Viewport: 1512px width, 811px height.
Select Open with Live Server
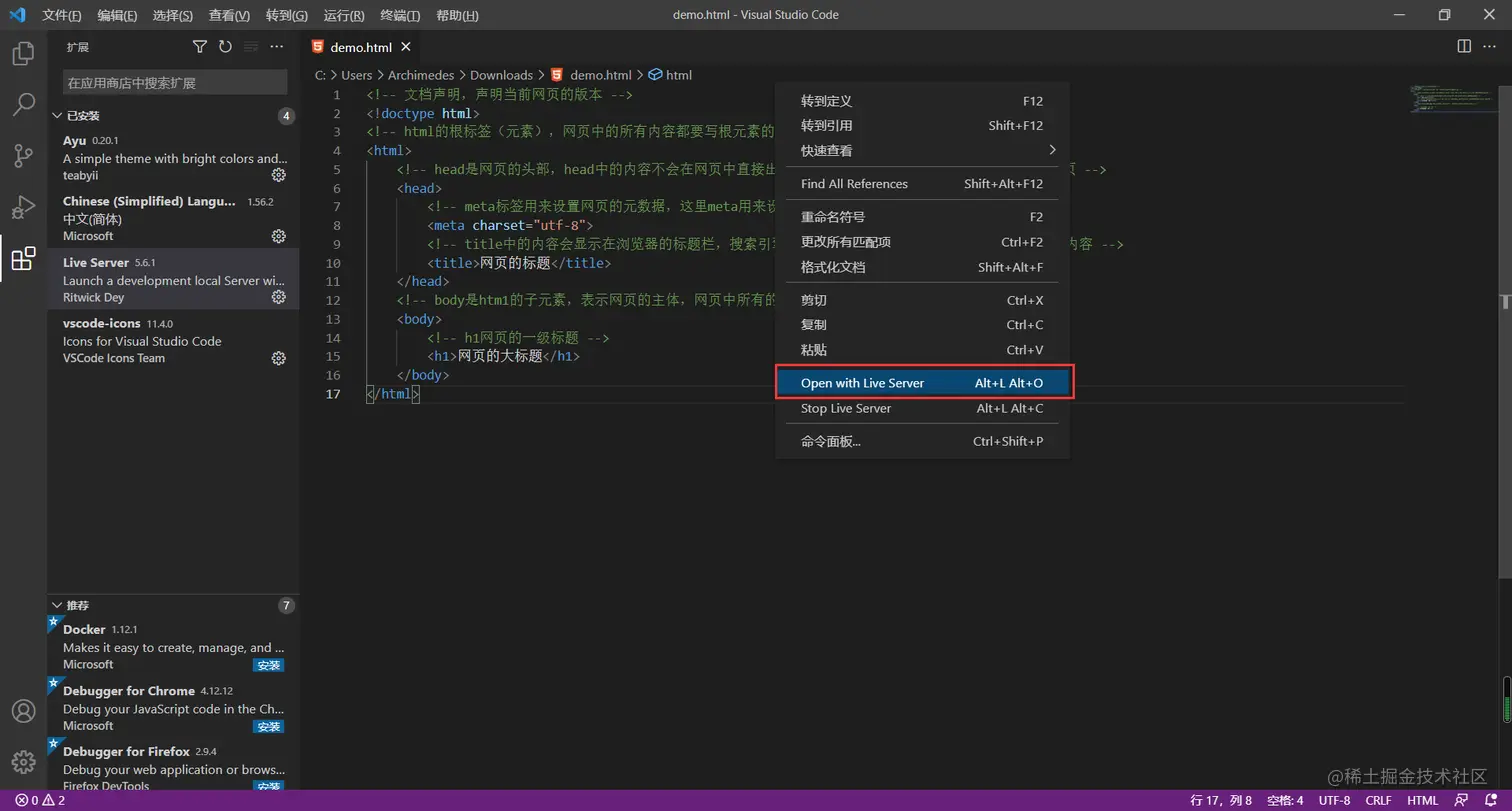922,383
